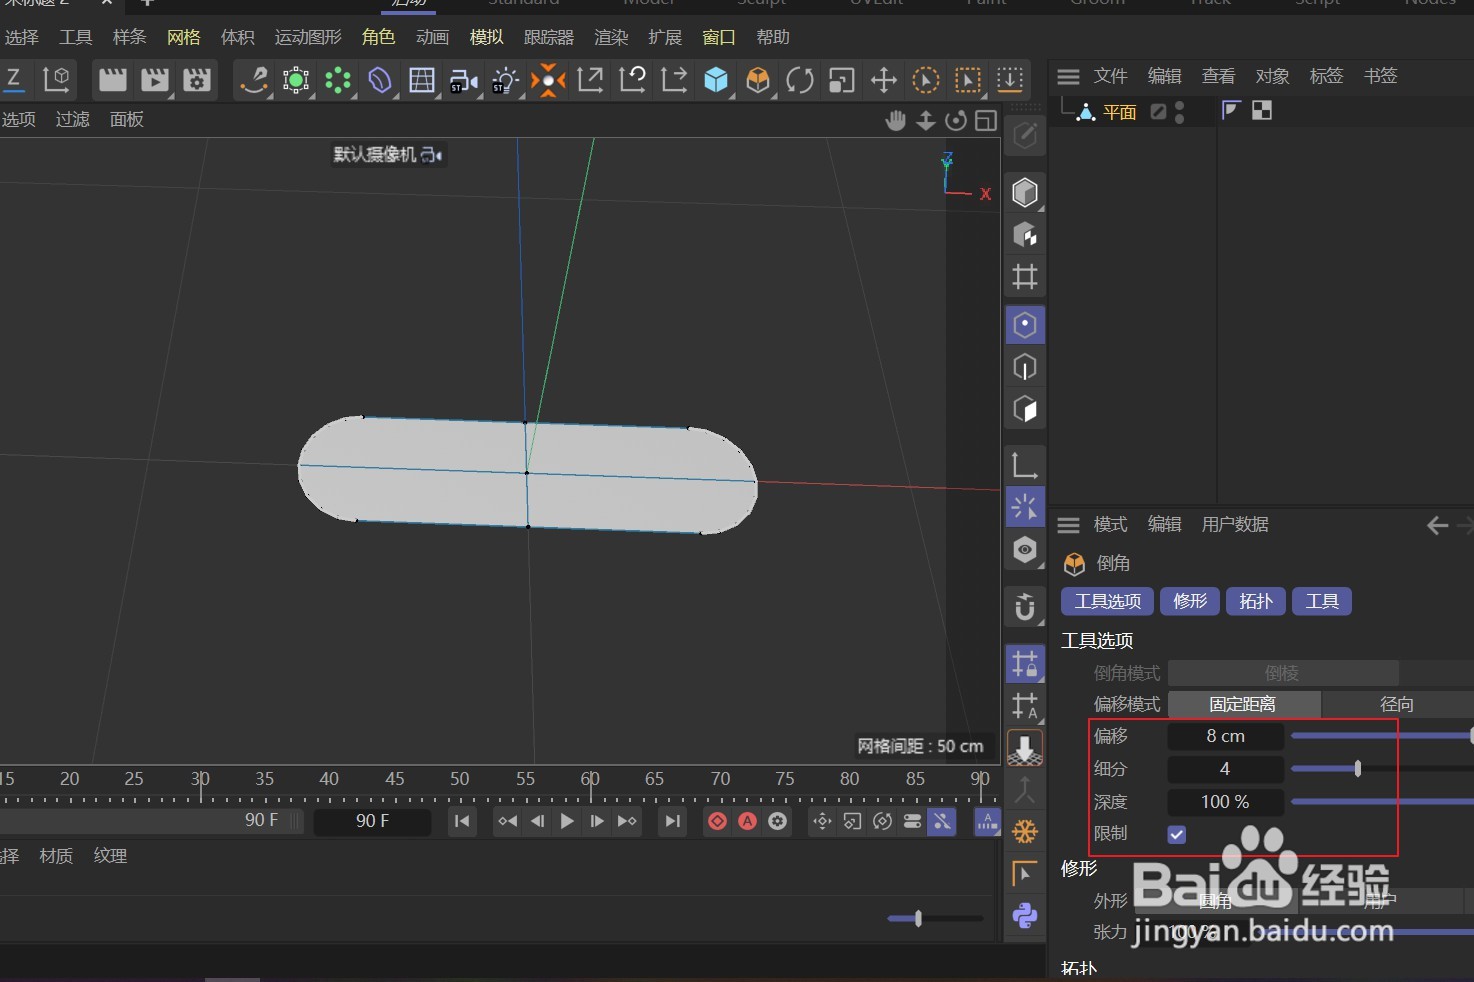Toggle the 限制 checkbox
The height and width of the screenshot is (982, 1474).
click(1177, 834)
